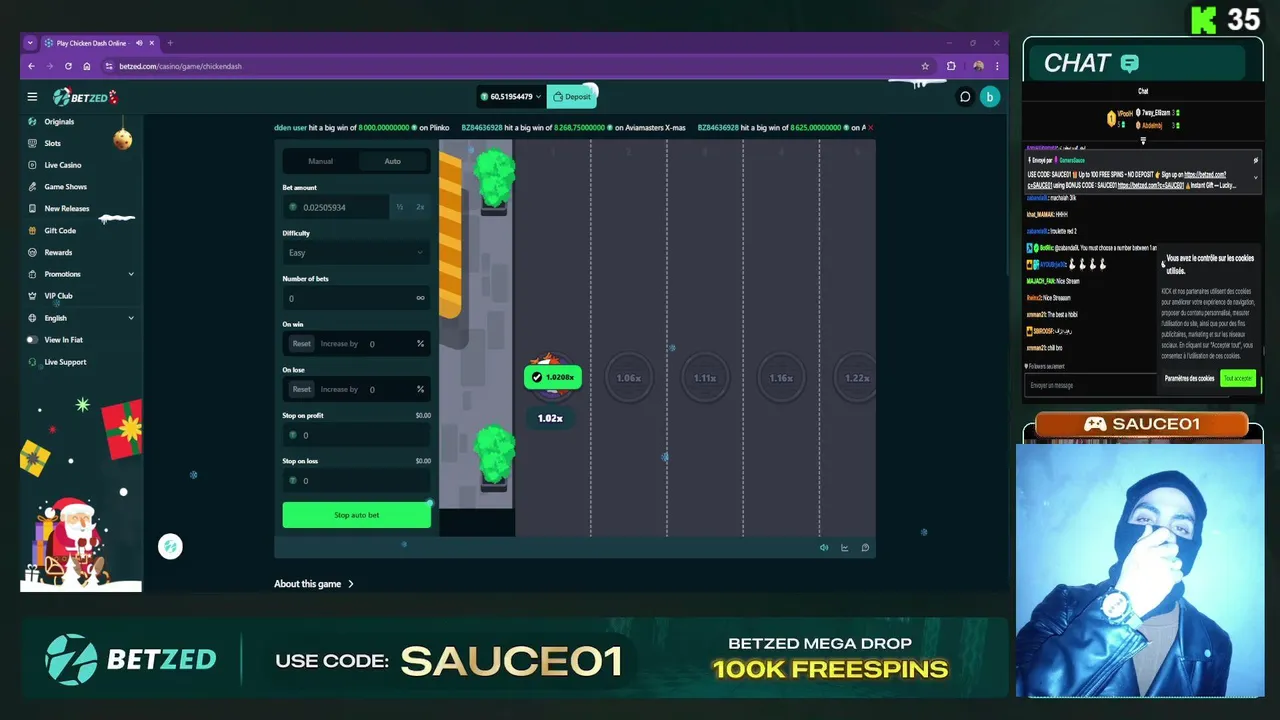Open the balance currency dropdown

pos(510,97)
